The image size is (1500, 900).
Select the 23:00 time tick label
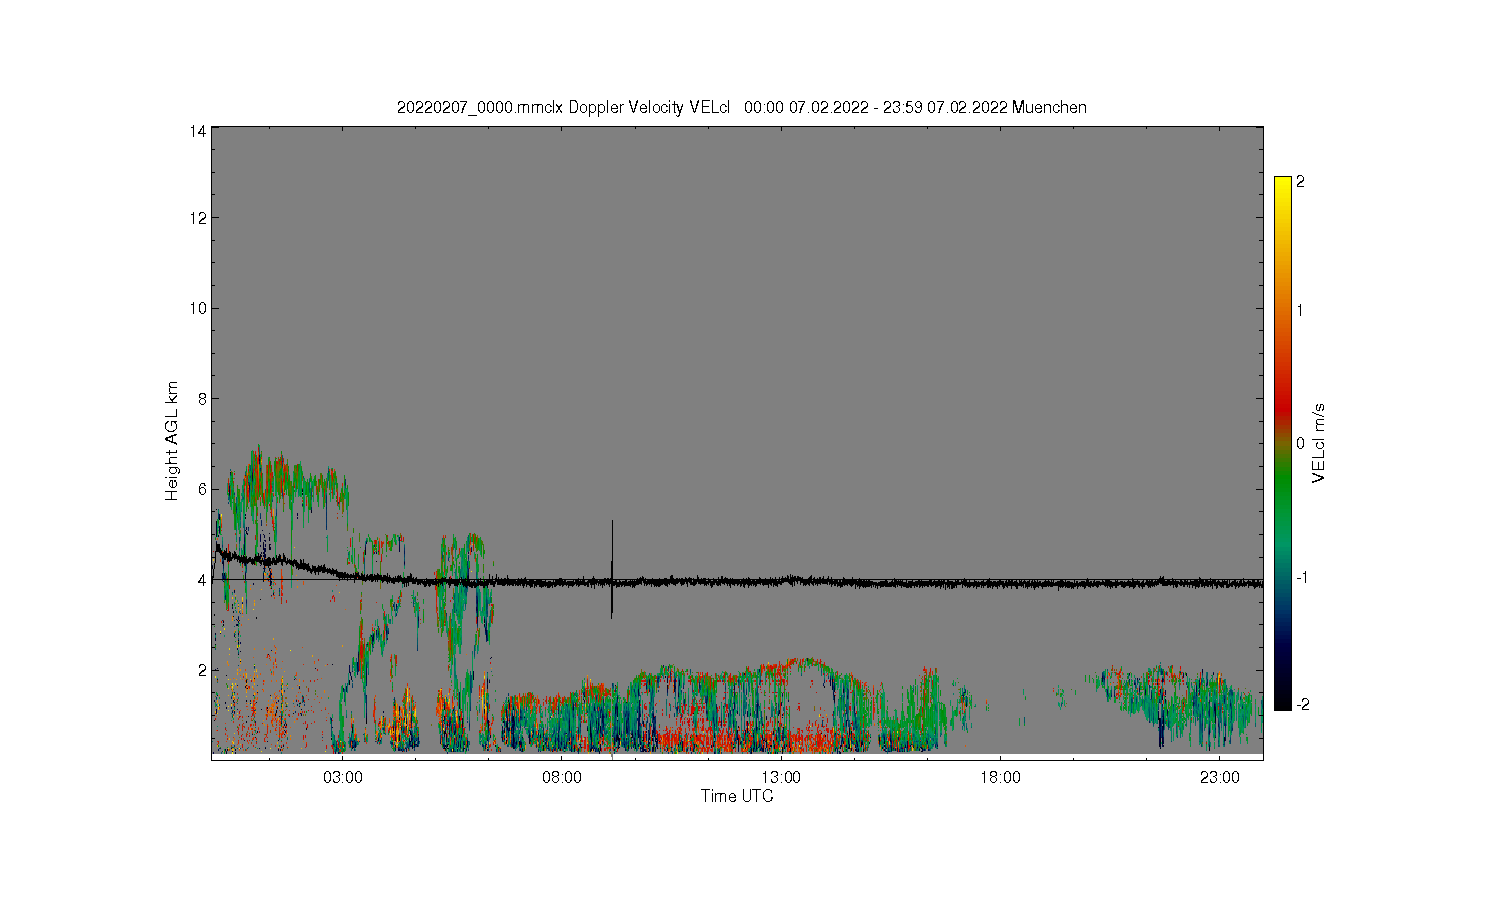coord(1220,777)
